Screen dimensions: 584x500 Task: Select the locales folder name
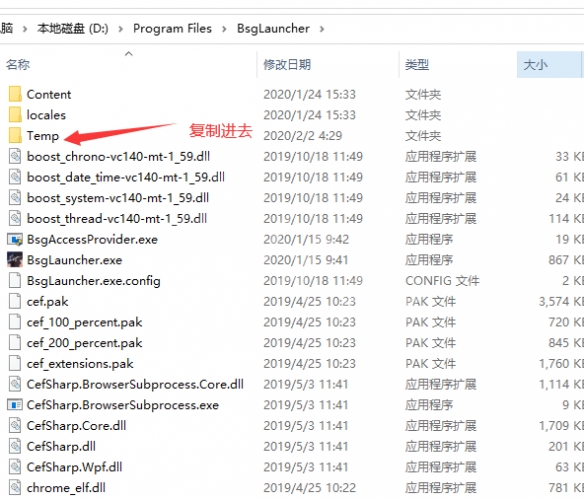pyautogui.click(x=46, y=115)
